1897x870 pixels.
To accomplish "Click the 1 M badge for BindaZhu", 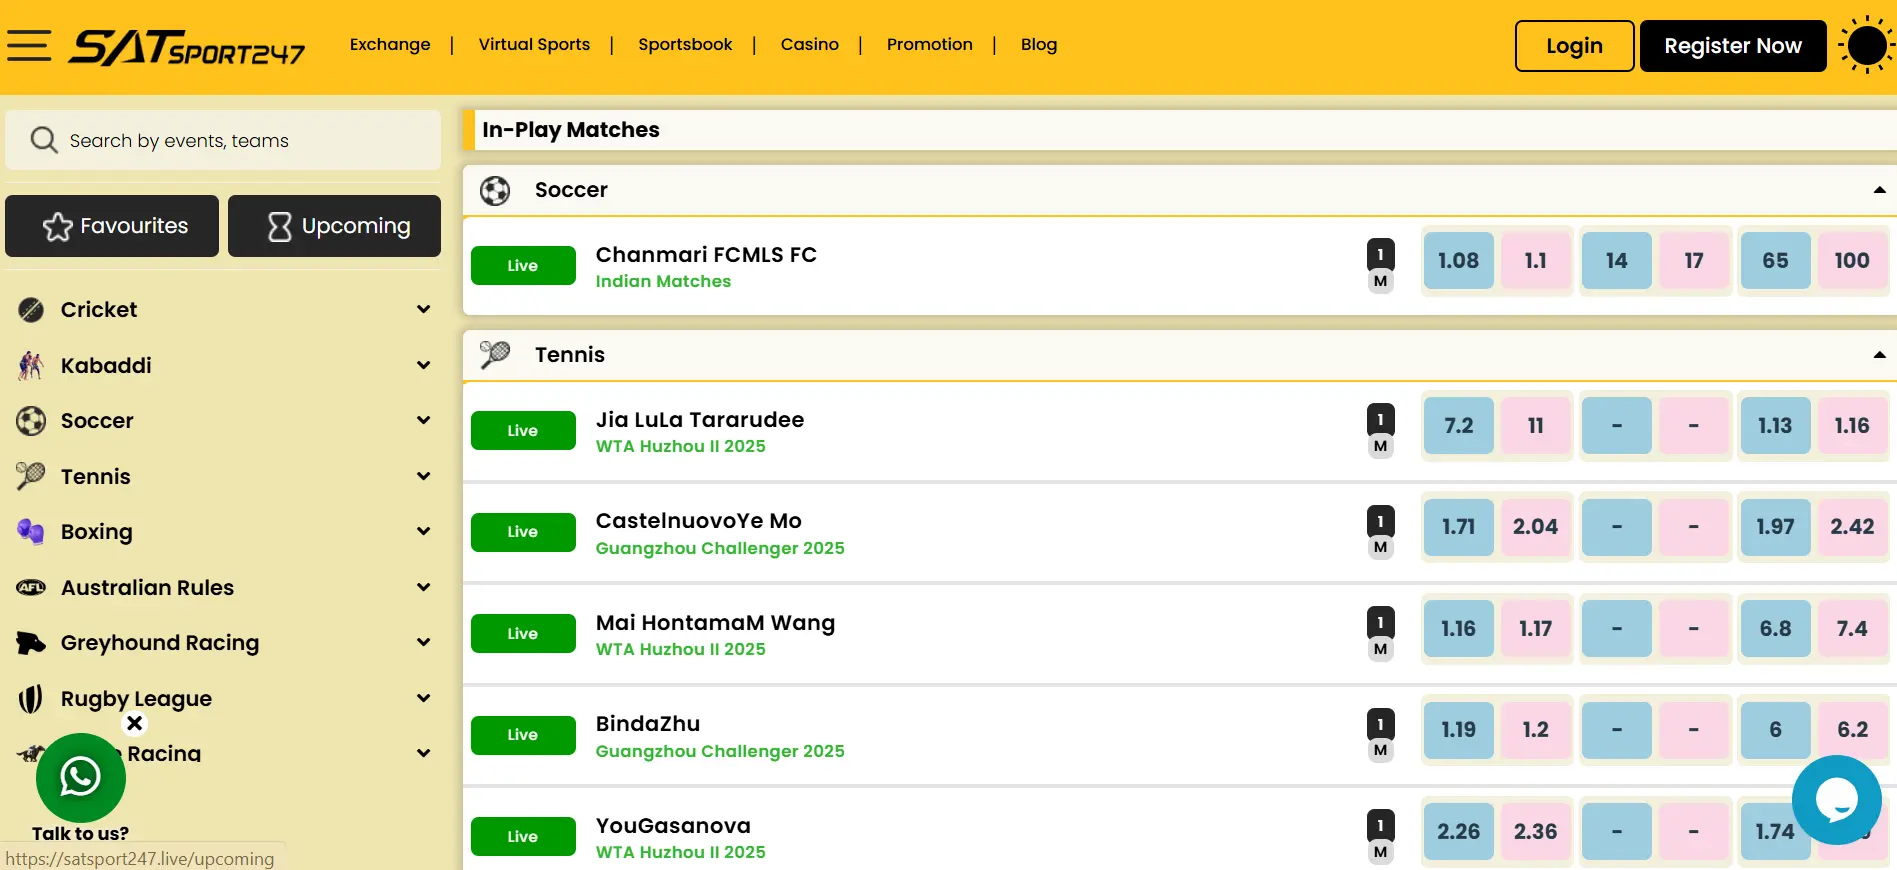I will [x=1380, y=736].
